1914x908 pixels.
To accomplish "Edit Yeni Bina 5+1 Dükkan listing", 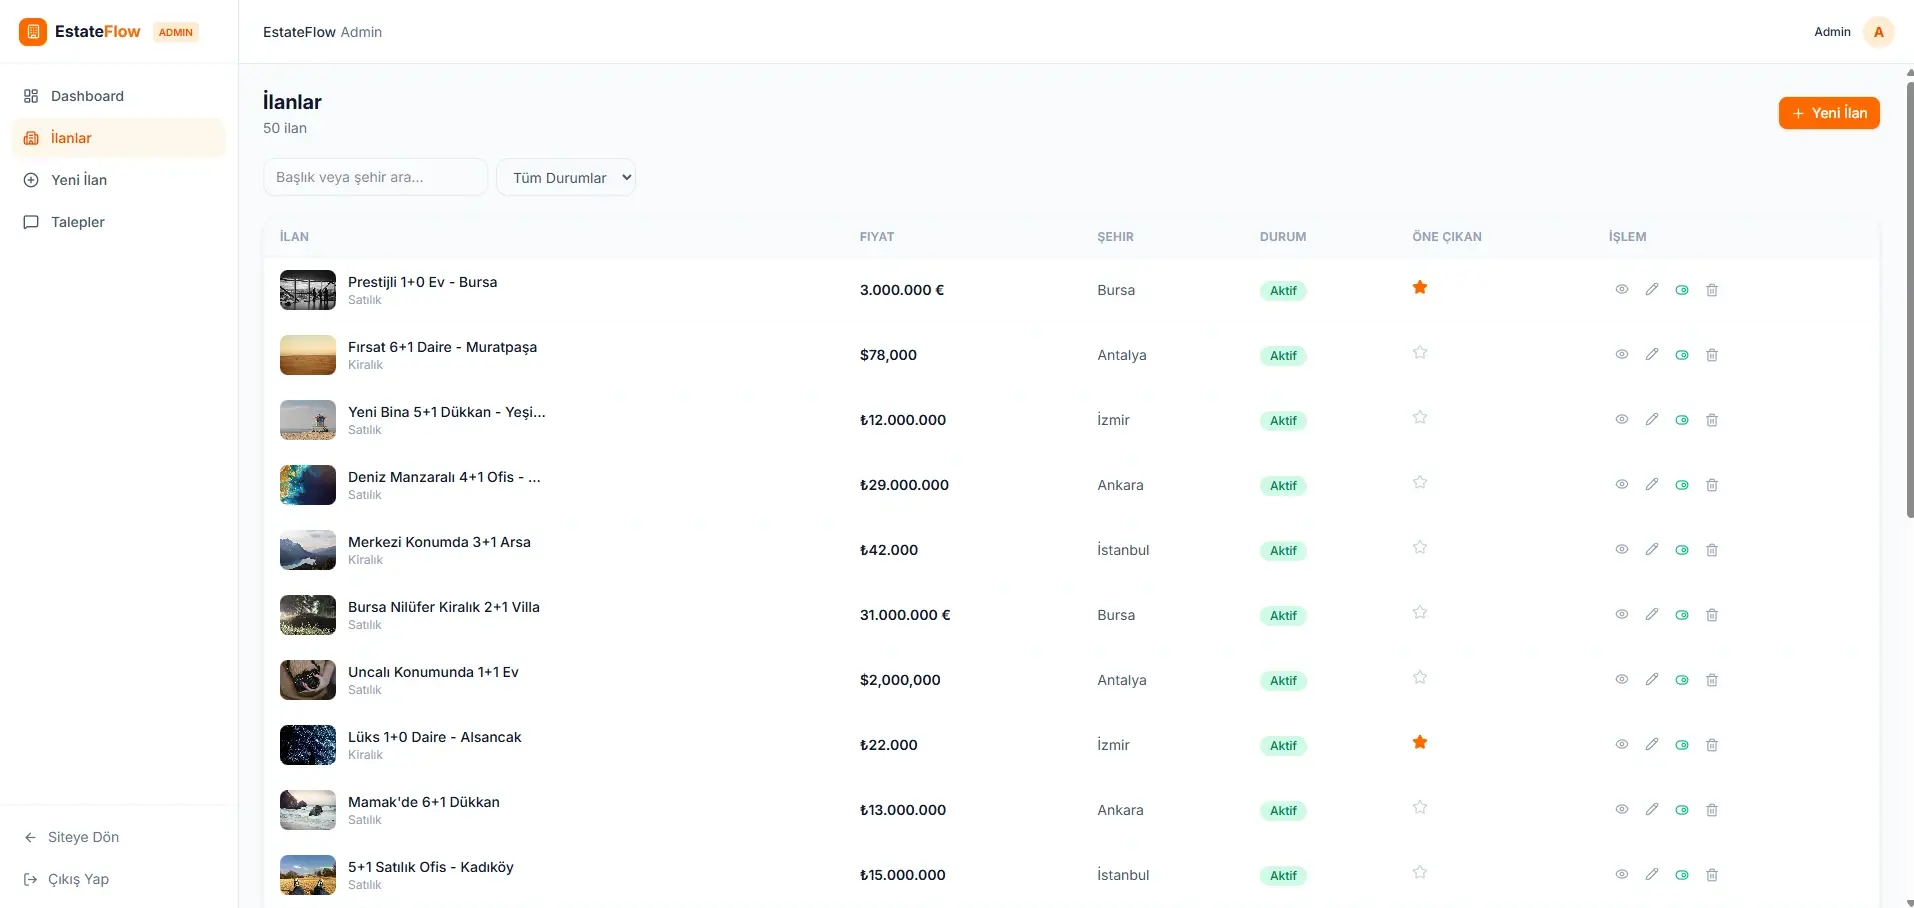I will click(x=1652, y=420).
